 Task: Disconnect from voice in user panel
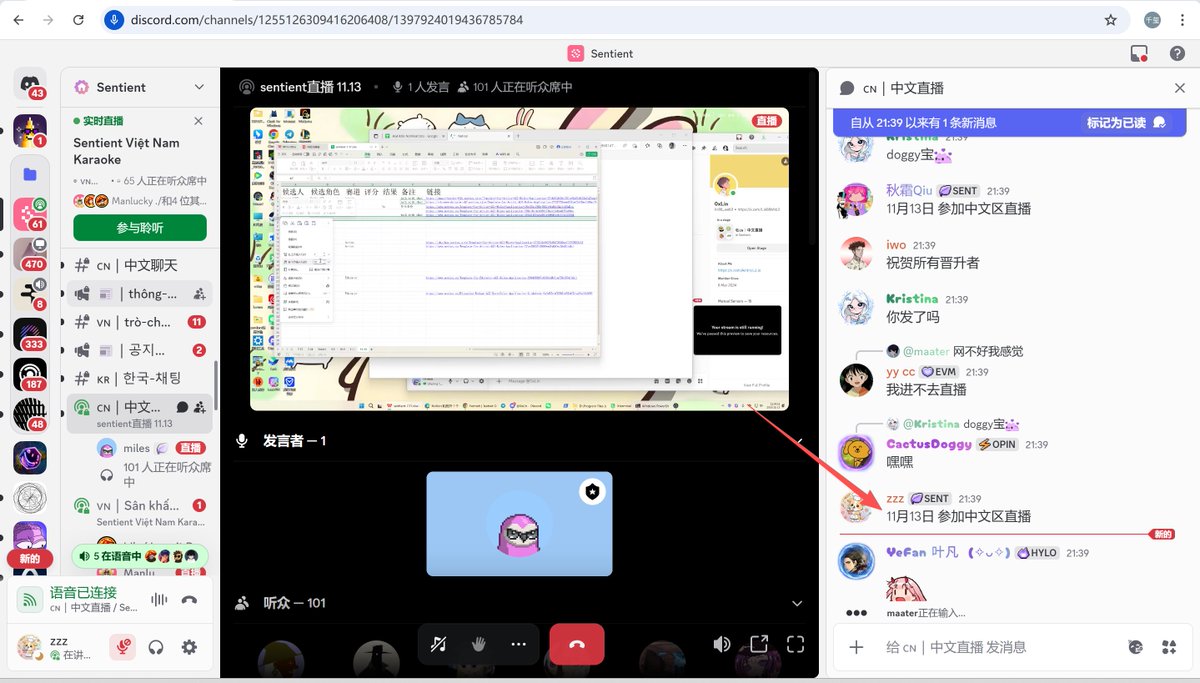(189, 600)
